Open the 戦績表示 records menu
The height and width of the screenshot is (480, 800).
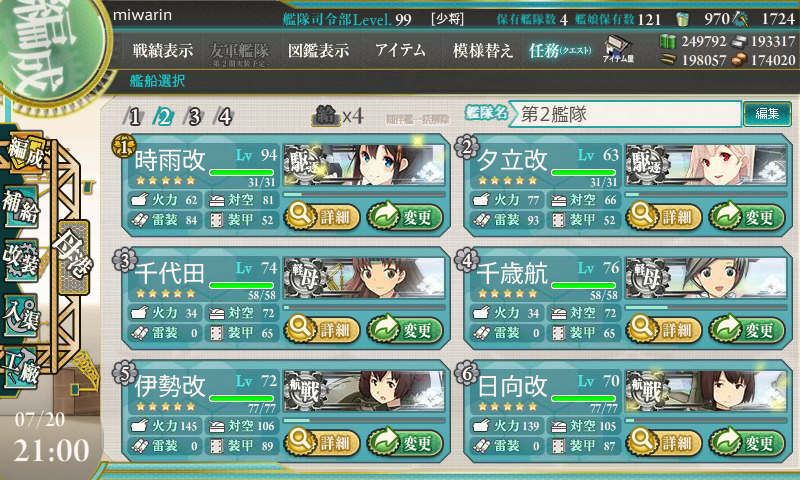click(163, 50)
